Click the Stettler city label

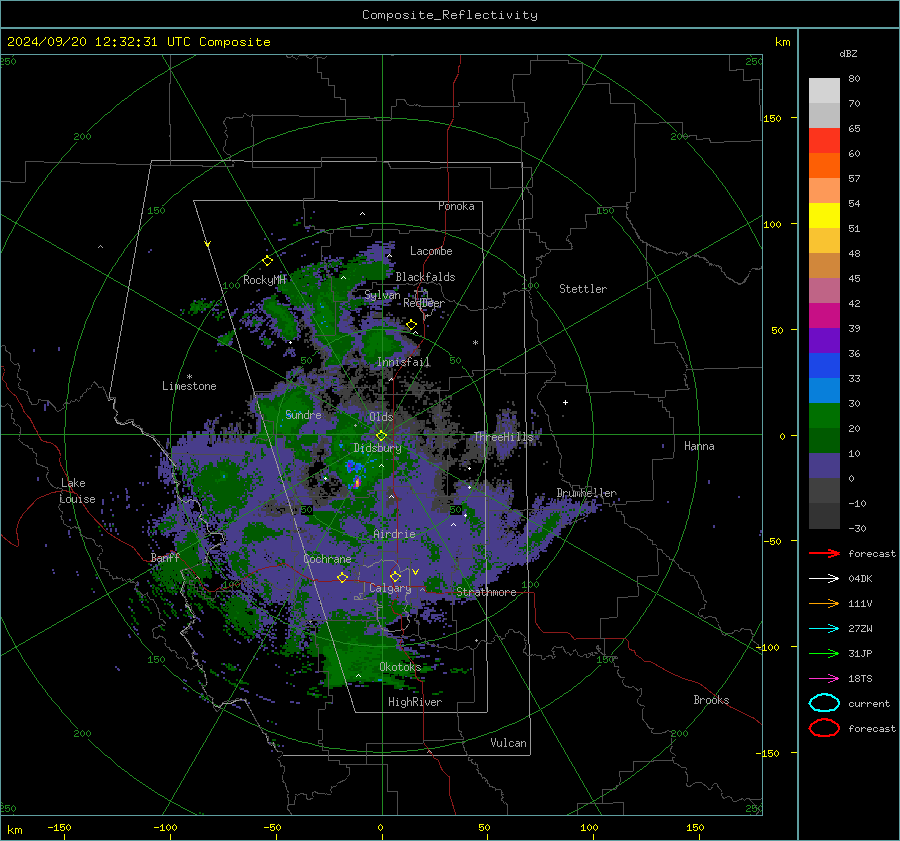tap(583, 289)
